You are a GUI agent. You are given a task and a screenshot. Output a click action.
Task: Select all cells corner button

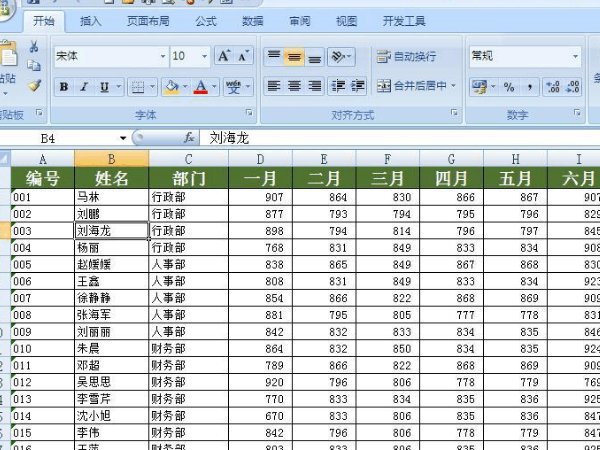pyautogui.click(x=5, y=158)
